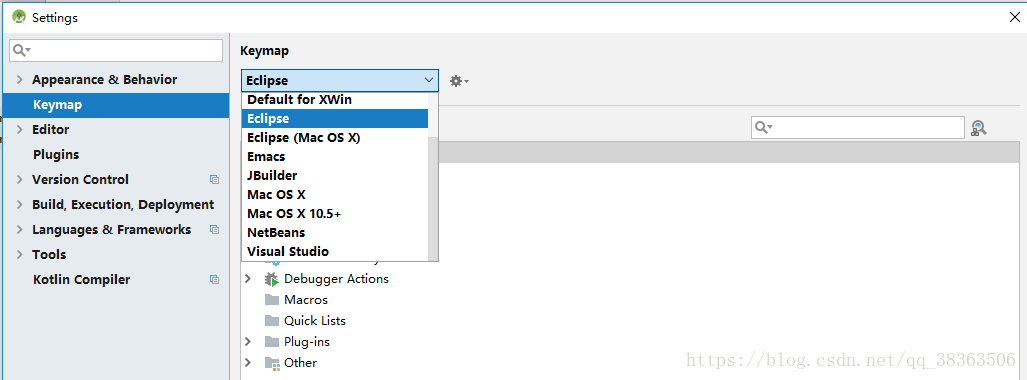Focus the settings search field

[x=116, y=50]
